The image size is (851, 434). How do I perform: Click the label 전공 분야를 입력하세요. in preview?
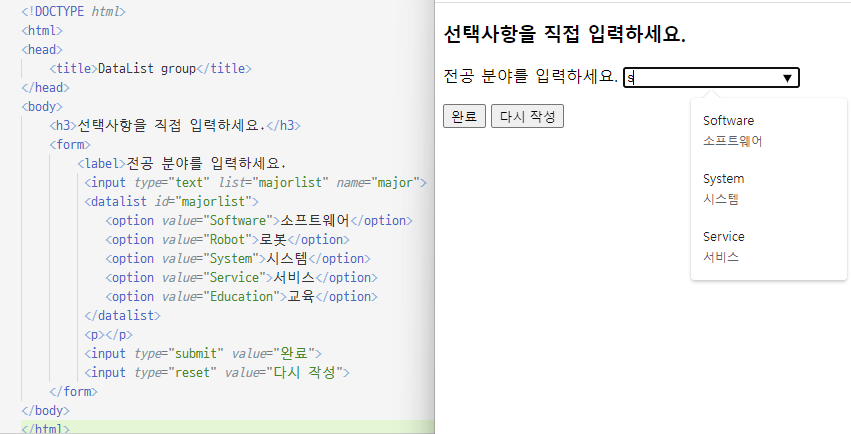coord(531,76)
